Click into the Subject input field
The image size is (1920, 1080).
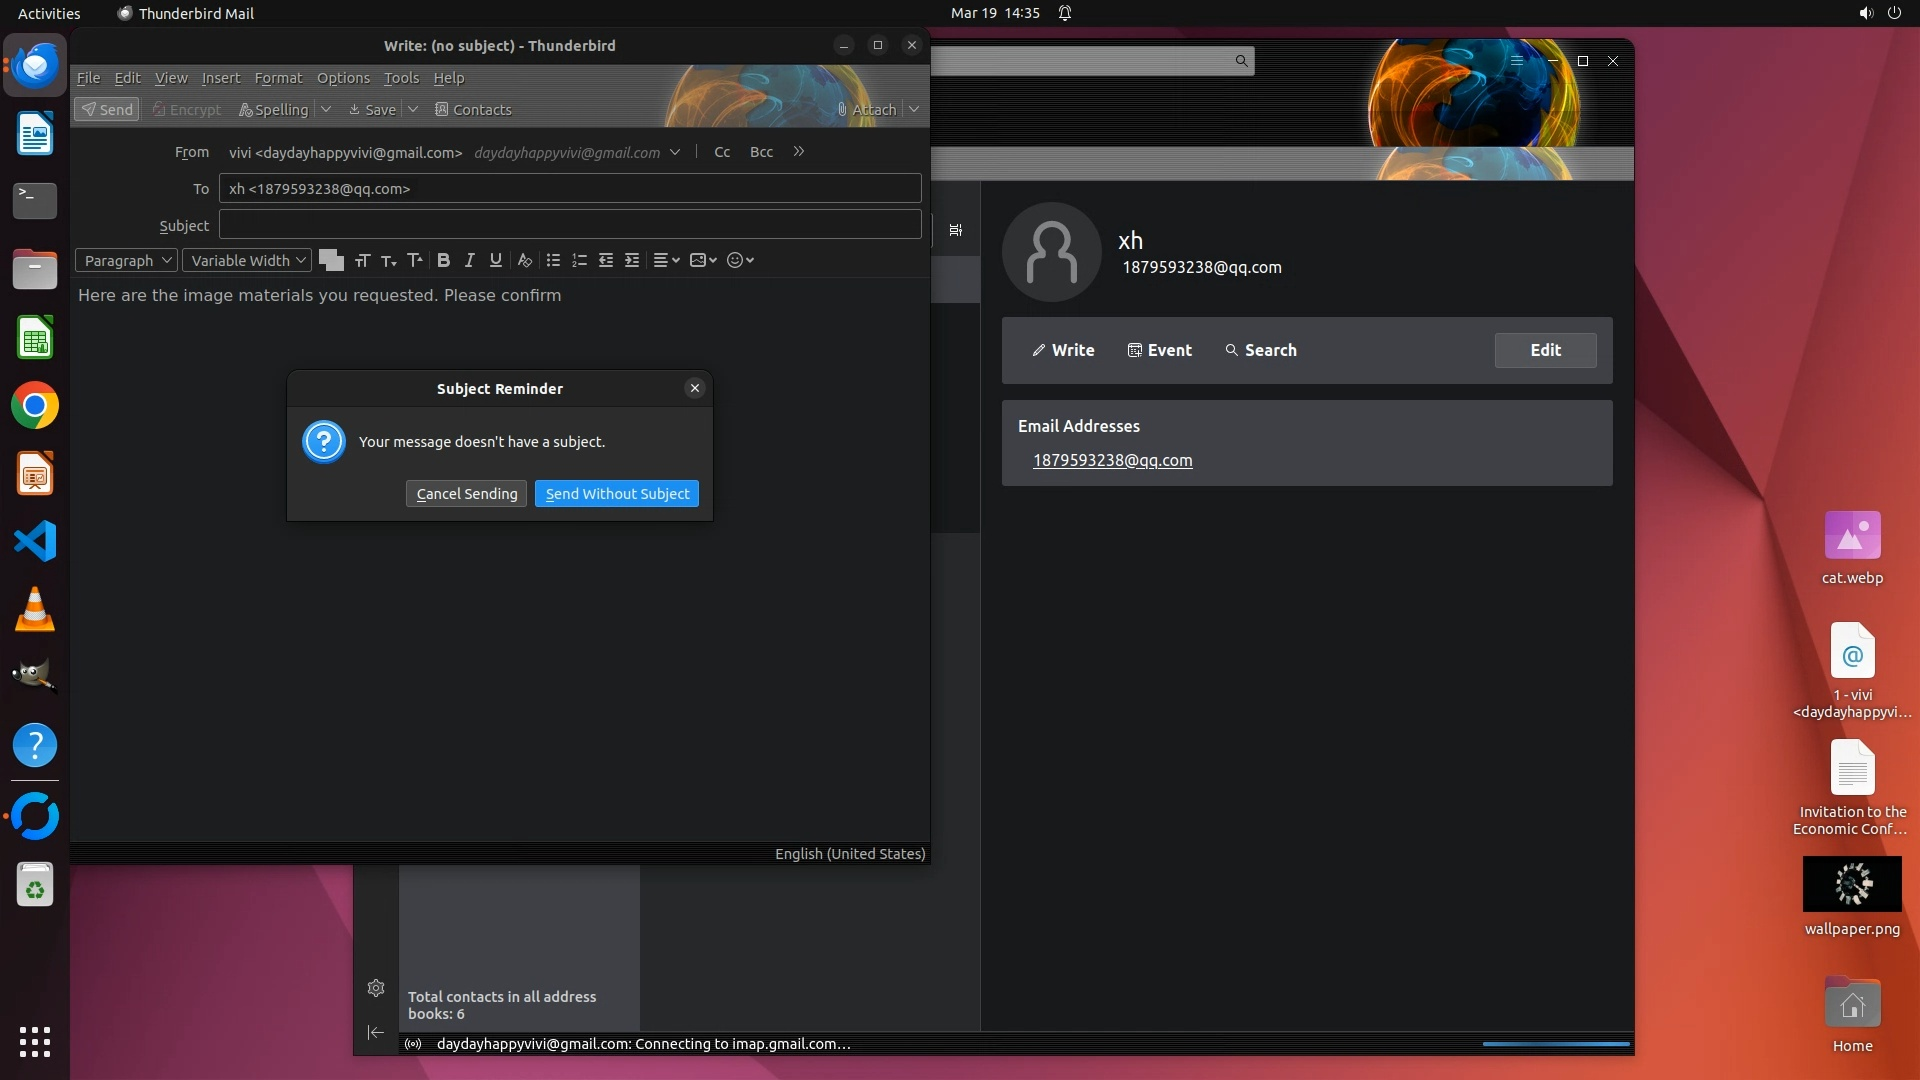click(570, 225)
